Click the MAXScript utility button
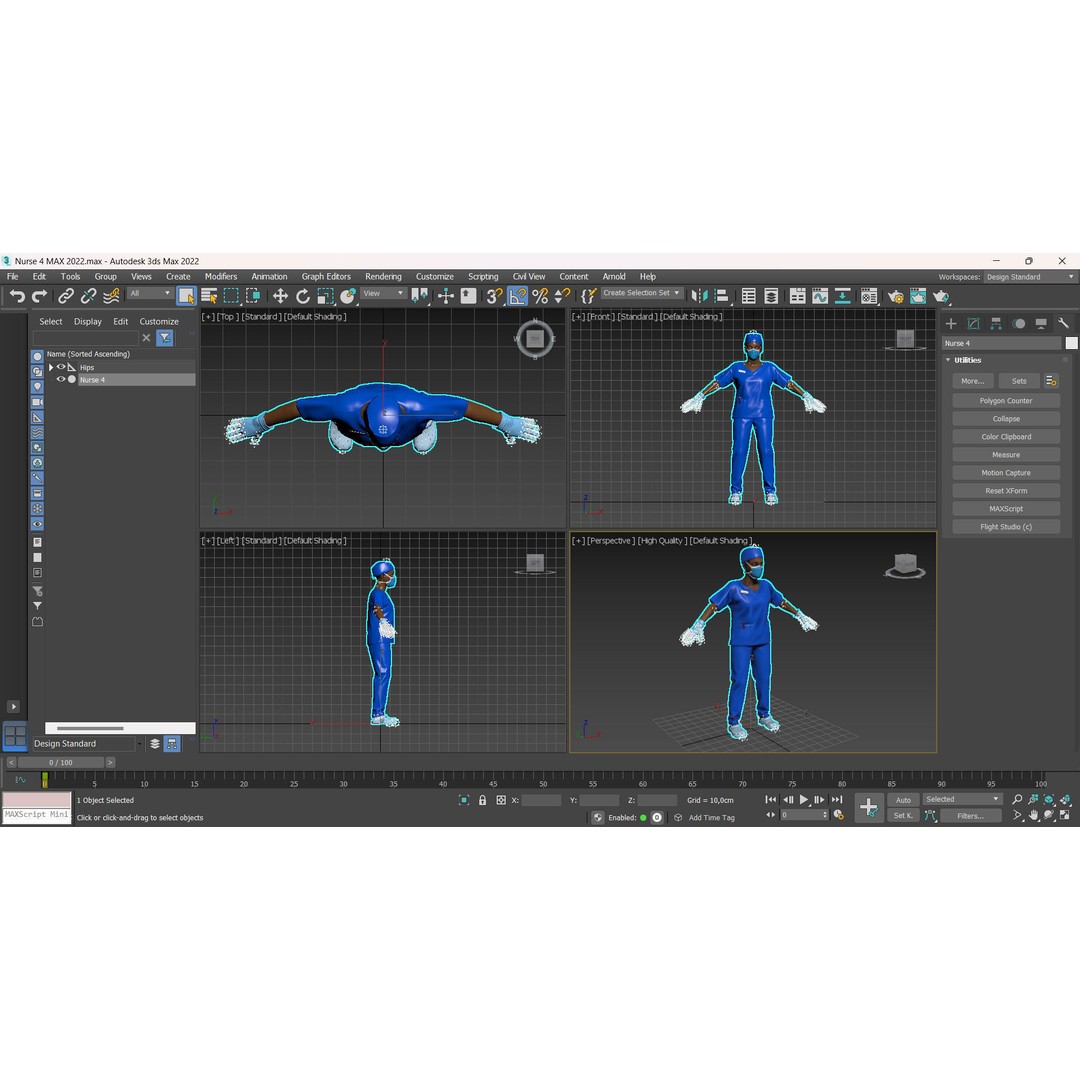Image resolution: width=1080 pixels, height=1080 pixels. [1006, 509]
